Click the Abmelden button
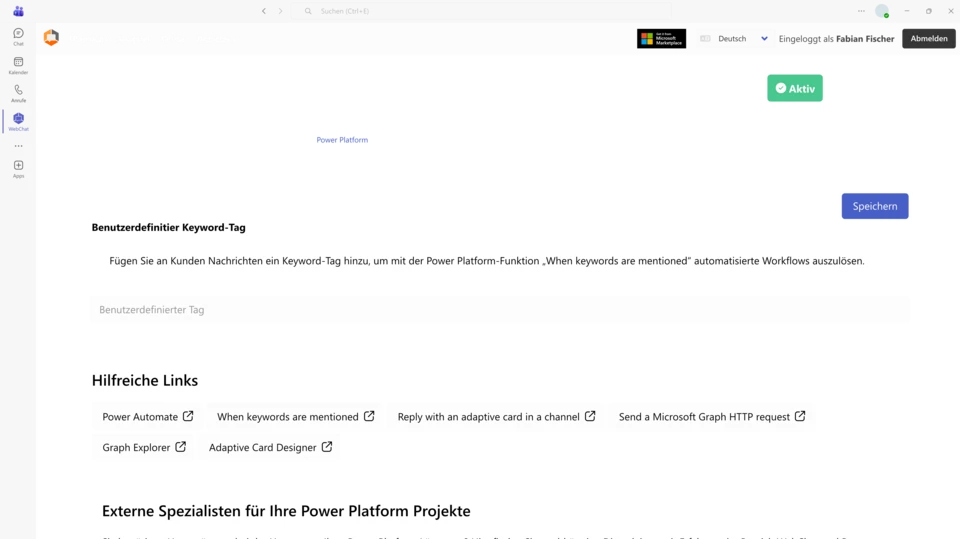960x539 pixels. point(929,39)
